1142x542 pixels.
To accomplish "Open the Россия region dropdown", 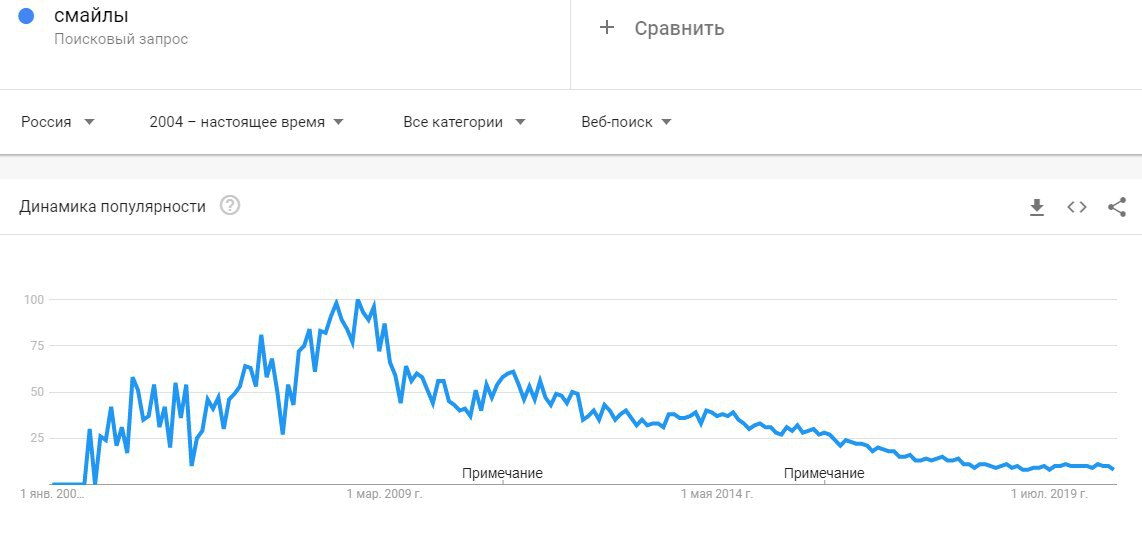I will pos(58,122).
